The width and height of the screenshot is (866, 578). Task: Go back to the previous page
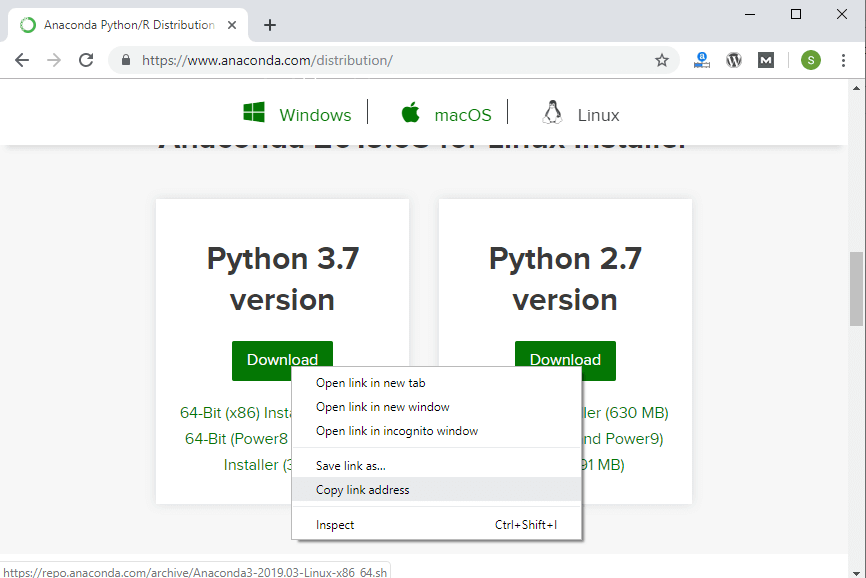point(22,60)
